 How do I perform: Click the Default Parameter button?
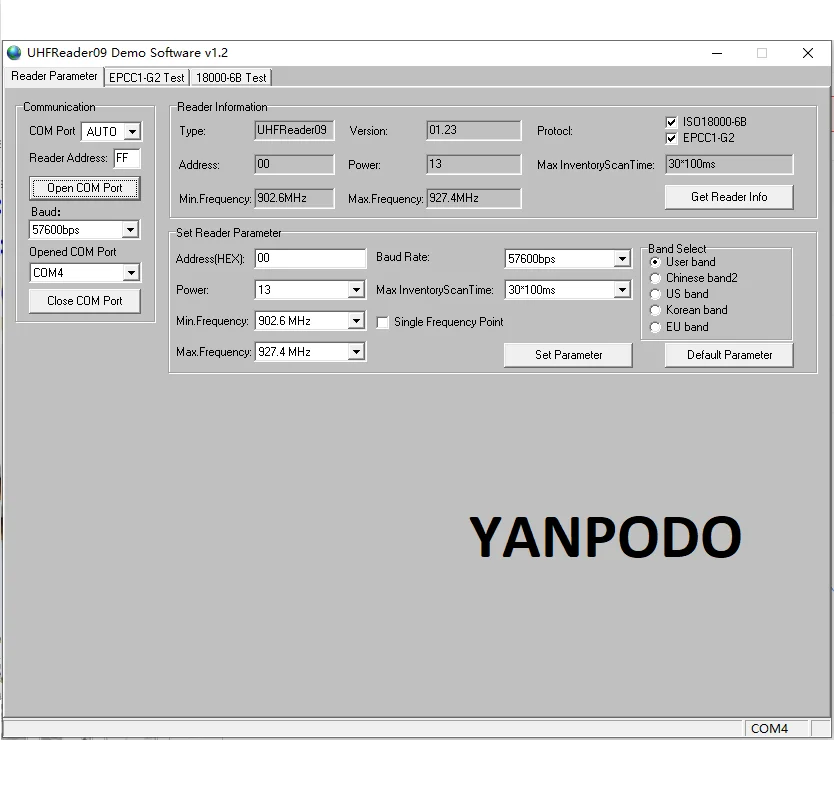(x=729, y=355)
